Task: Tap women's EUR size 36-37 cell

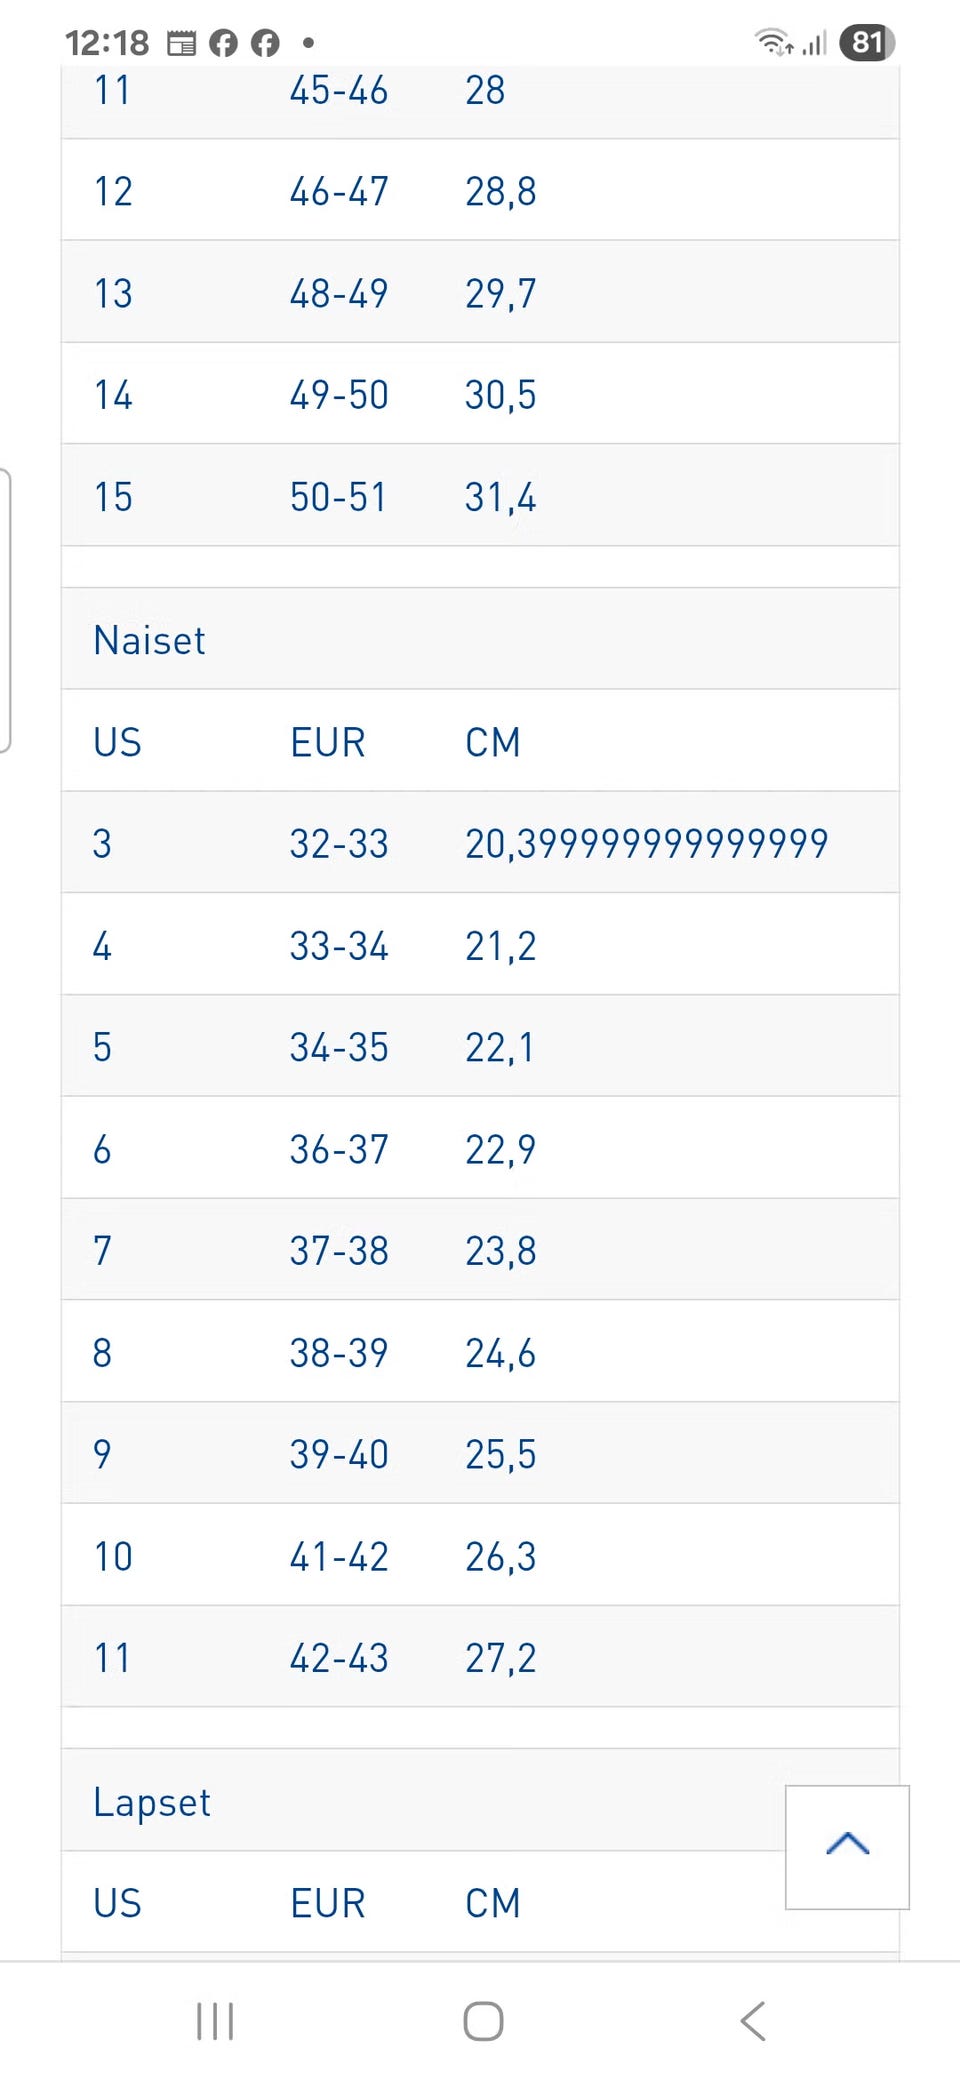Action: pyautogui.click(x=339, y=1149)
